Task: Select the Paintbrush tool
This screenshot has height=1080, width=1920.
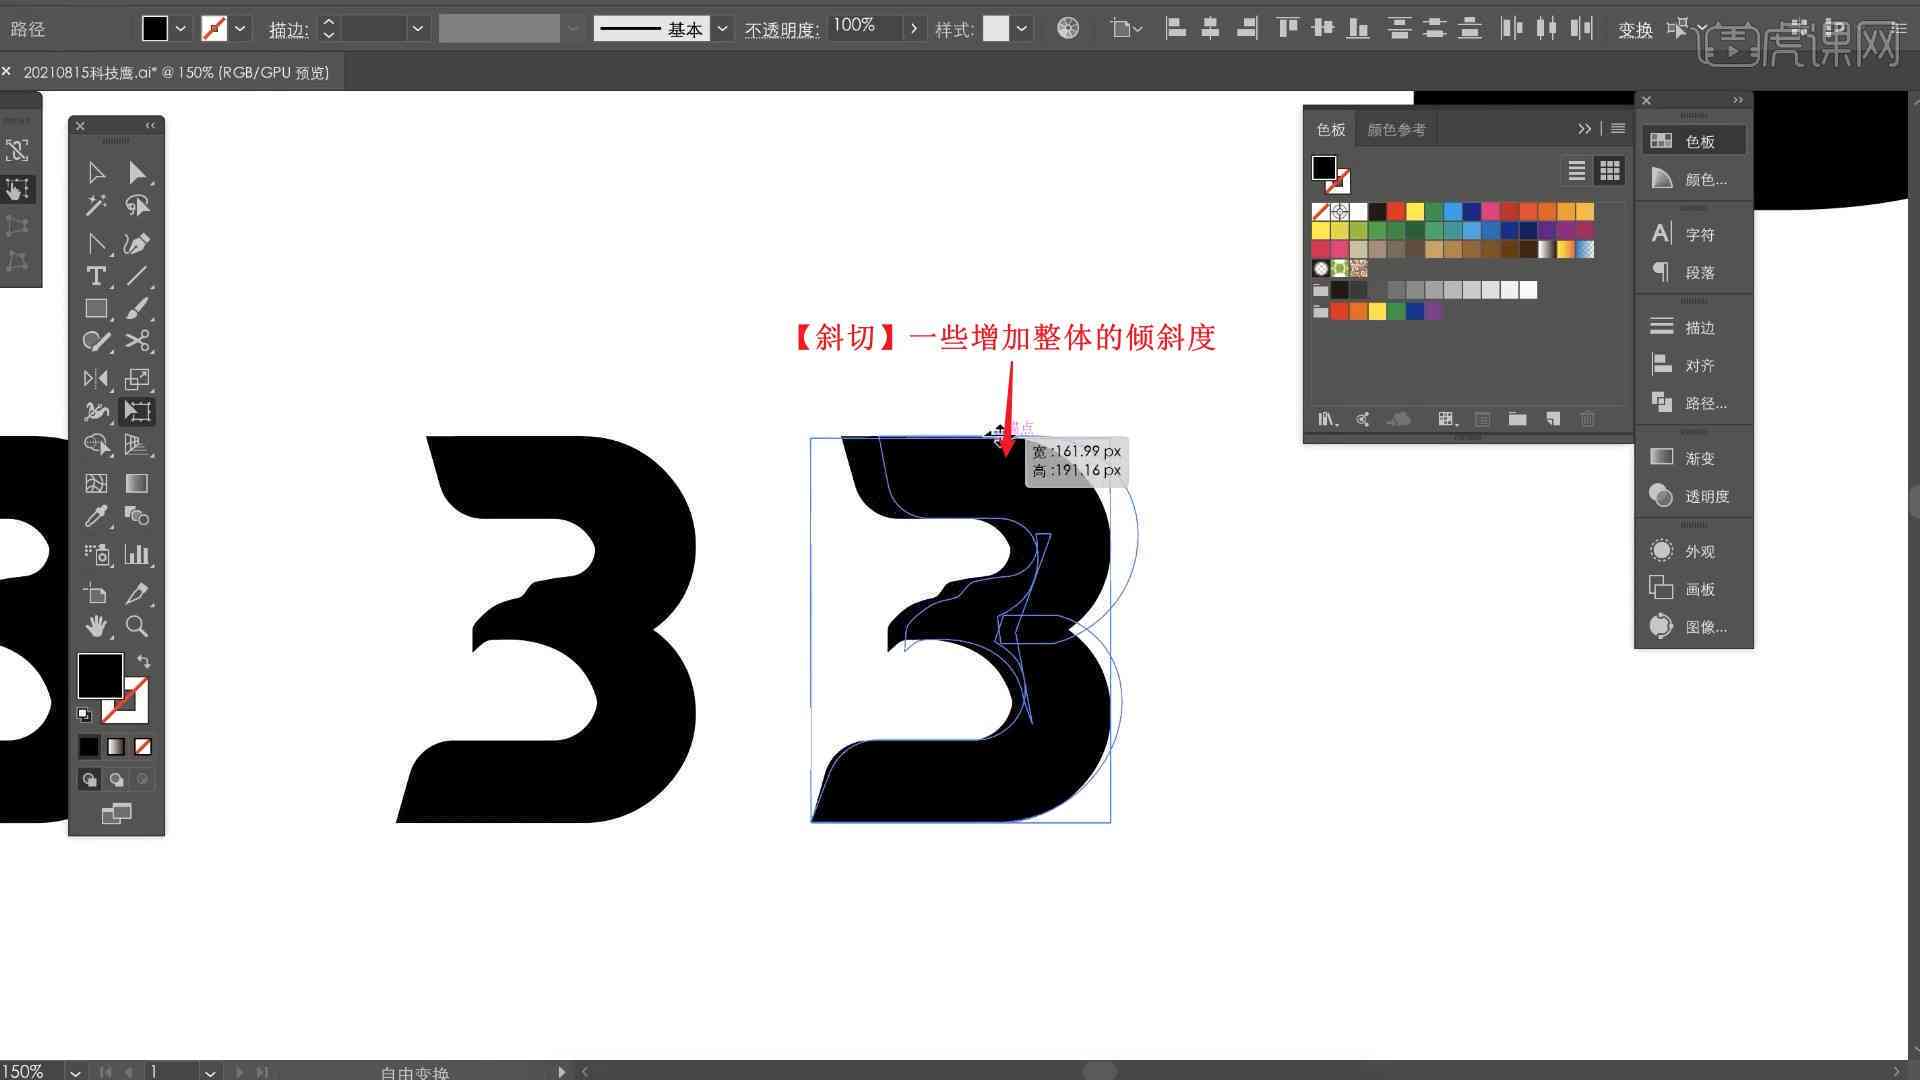Action: (137, 309)
